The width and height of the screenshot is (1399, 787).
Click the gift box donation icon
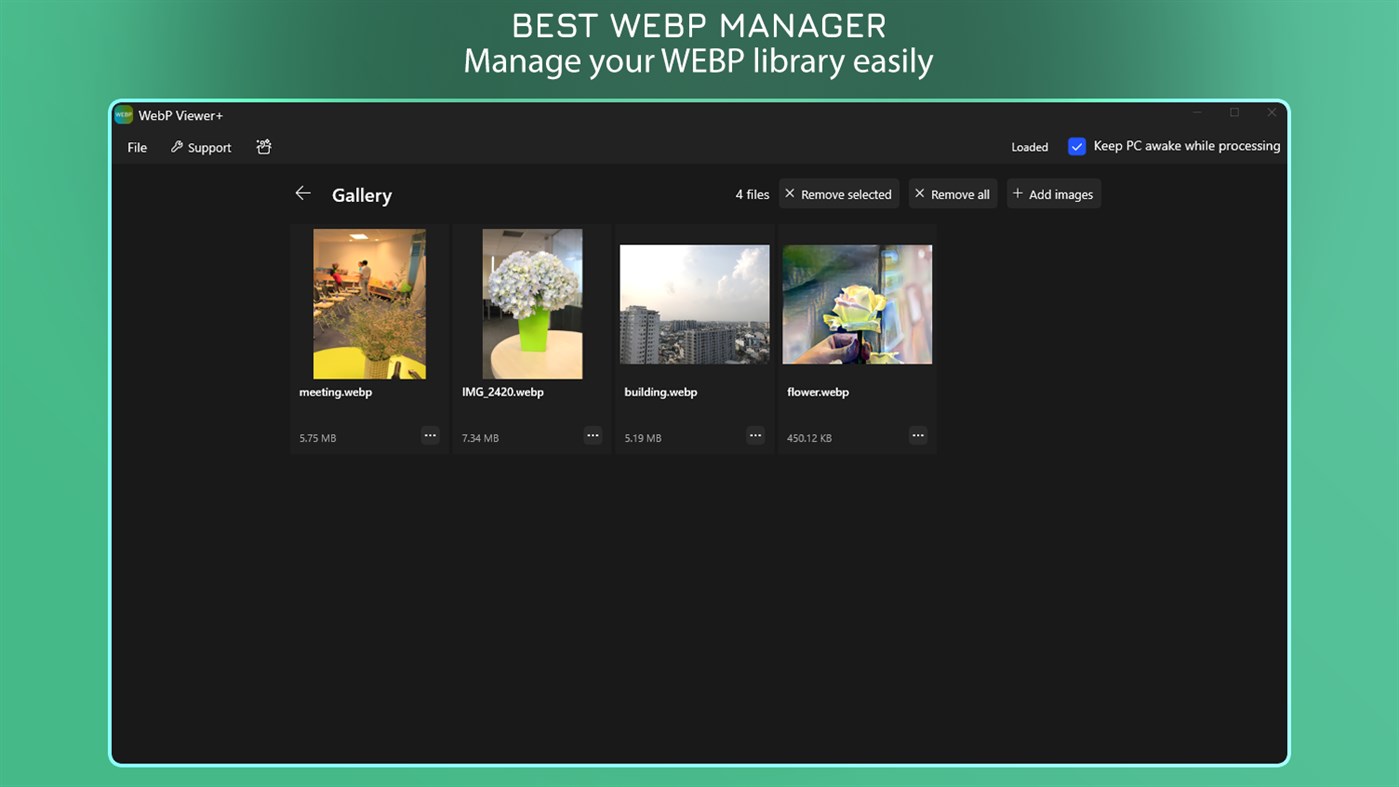pyautogui.click(x=263, y=146)
